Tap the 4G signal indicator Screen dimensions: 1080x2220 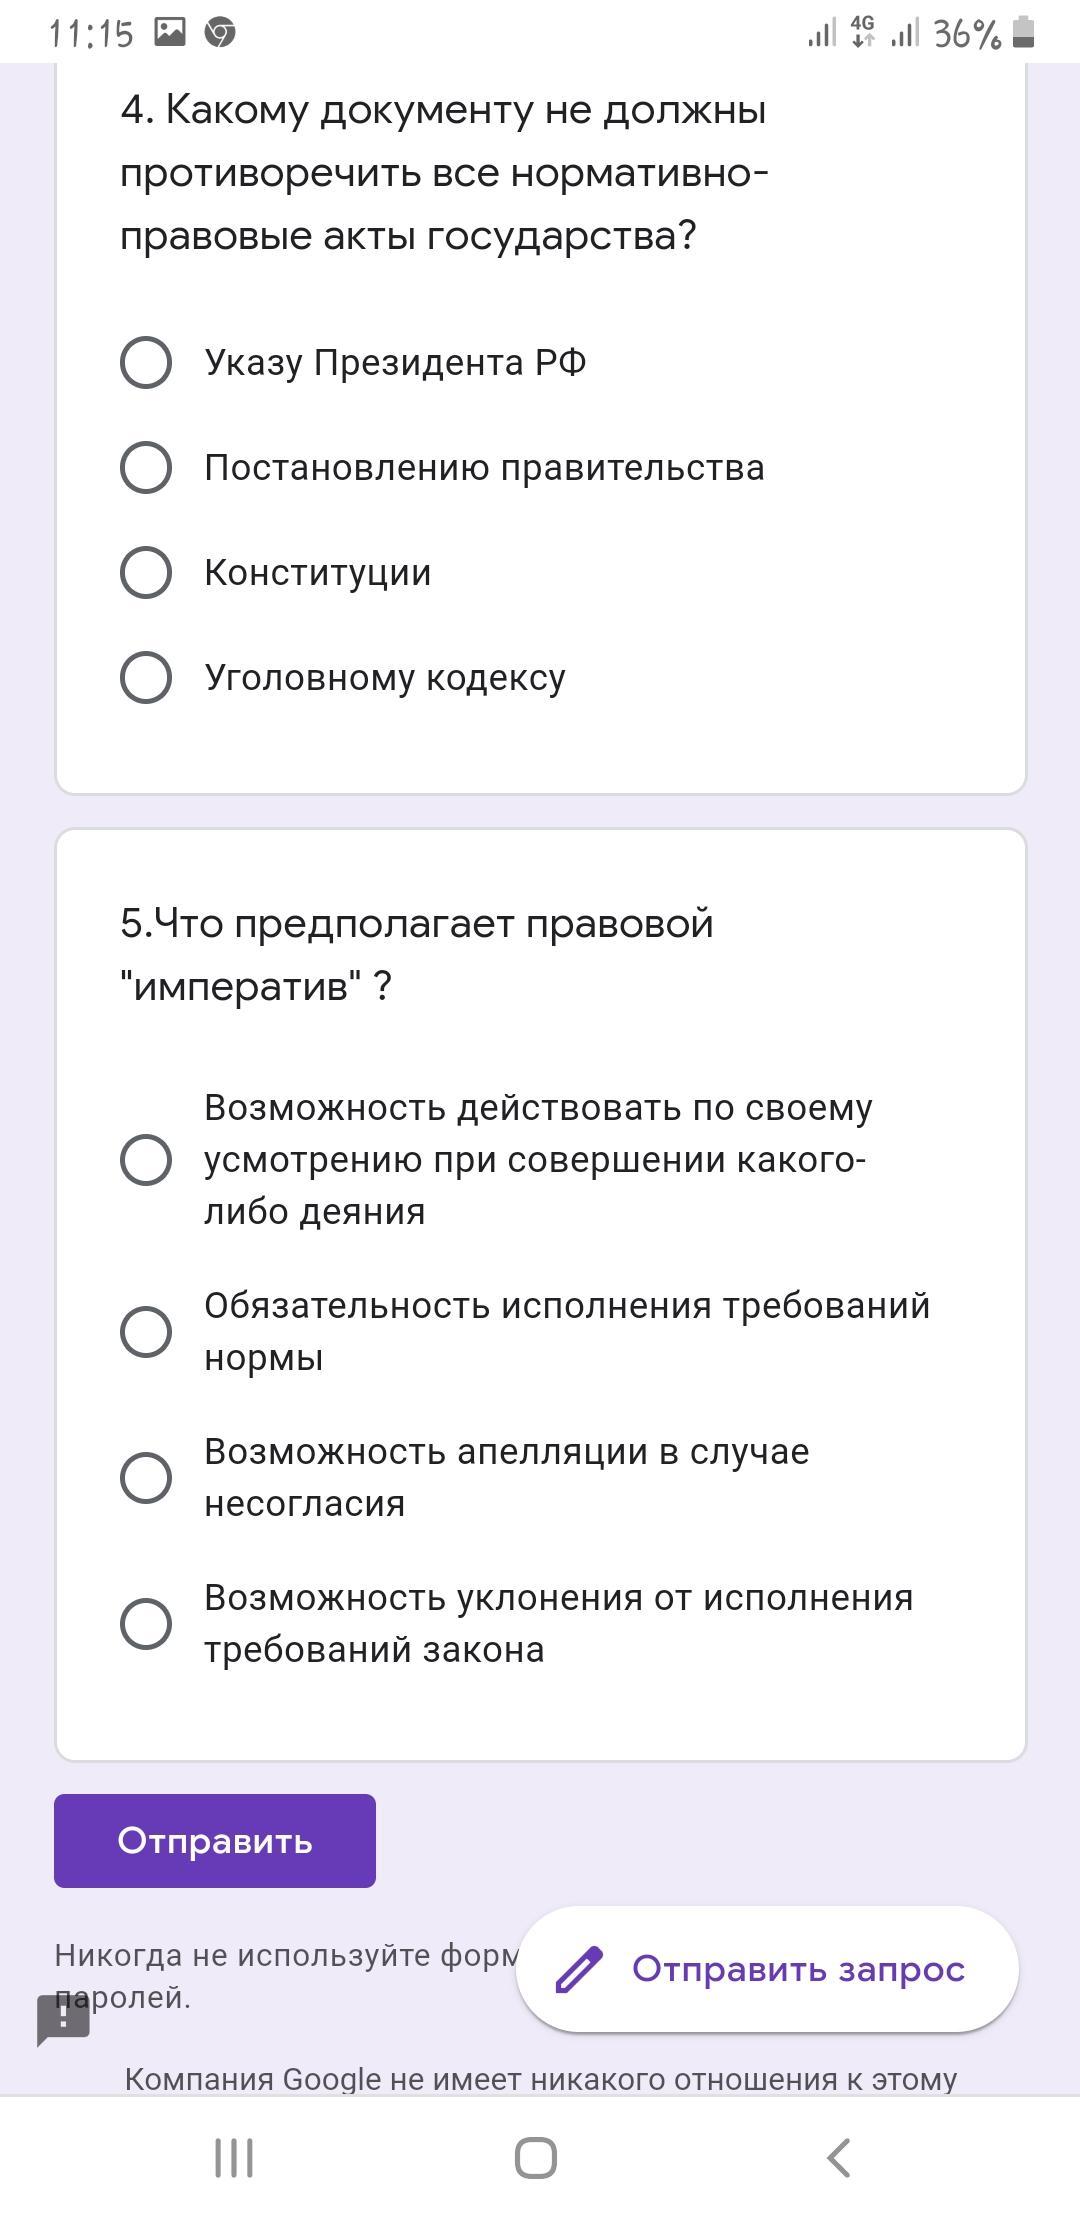[862, 32]
